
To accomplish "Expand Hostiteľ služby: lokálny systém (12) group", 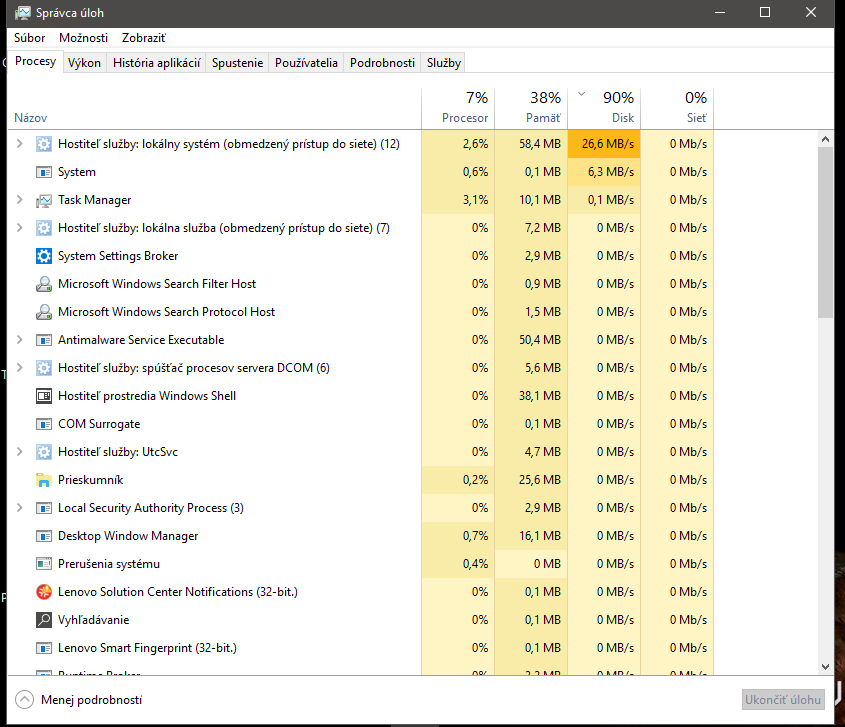I will [x=19, y=144].
